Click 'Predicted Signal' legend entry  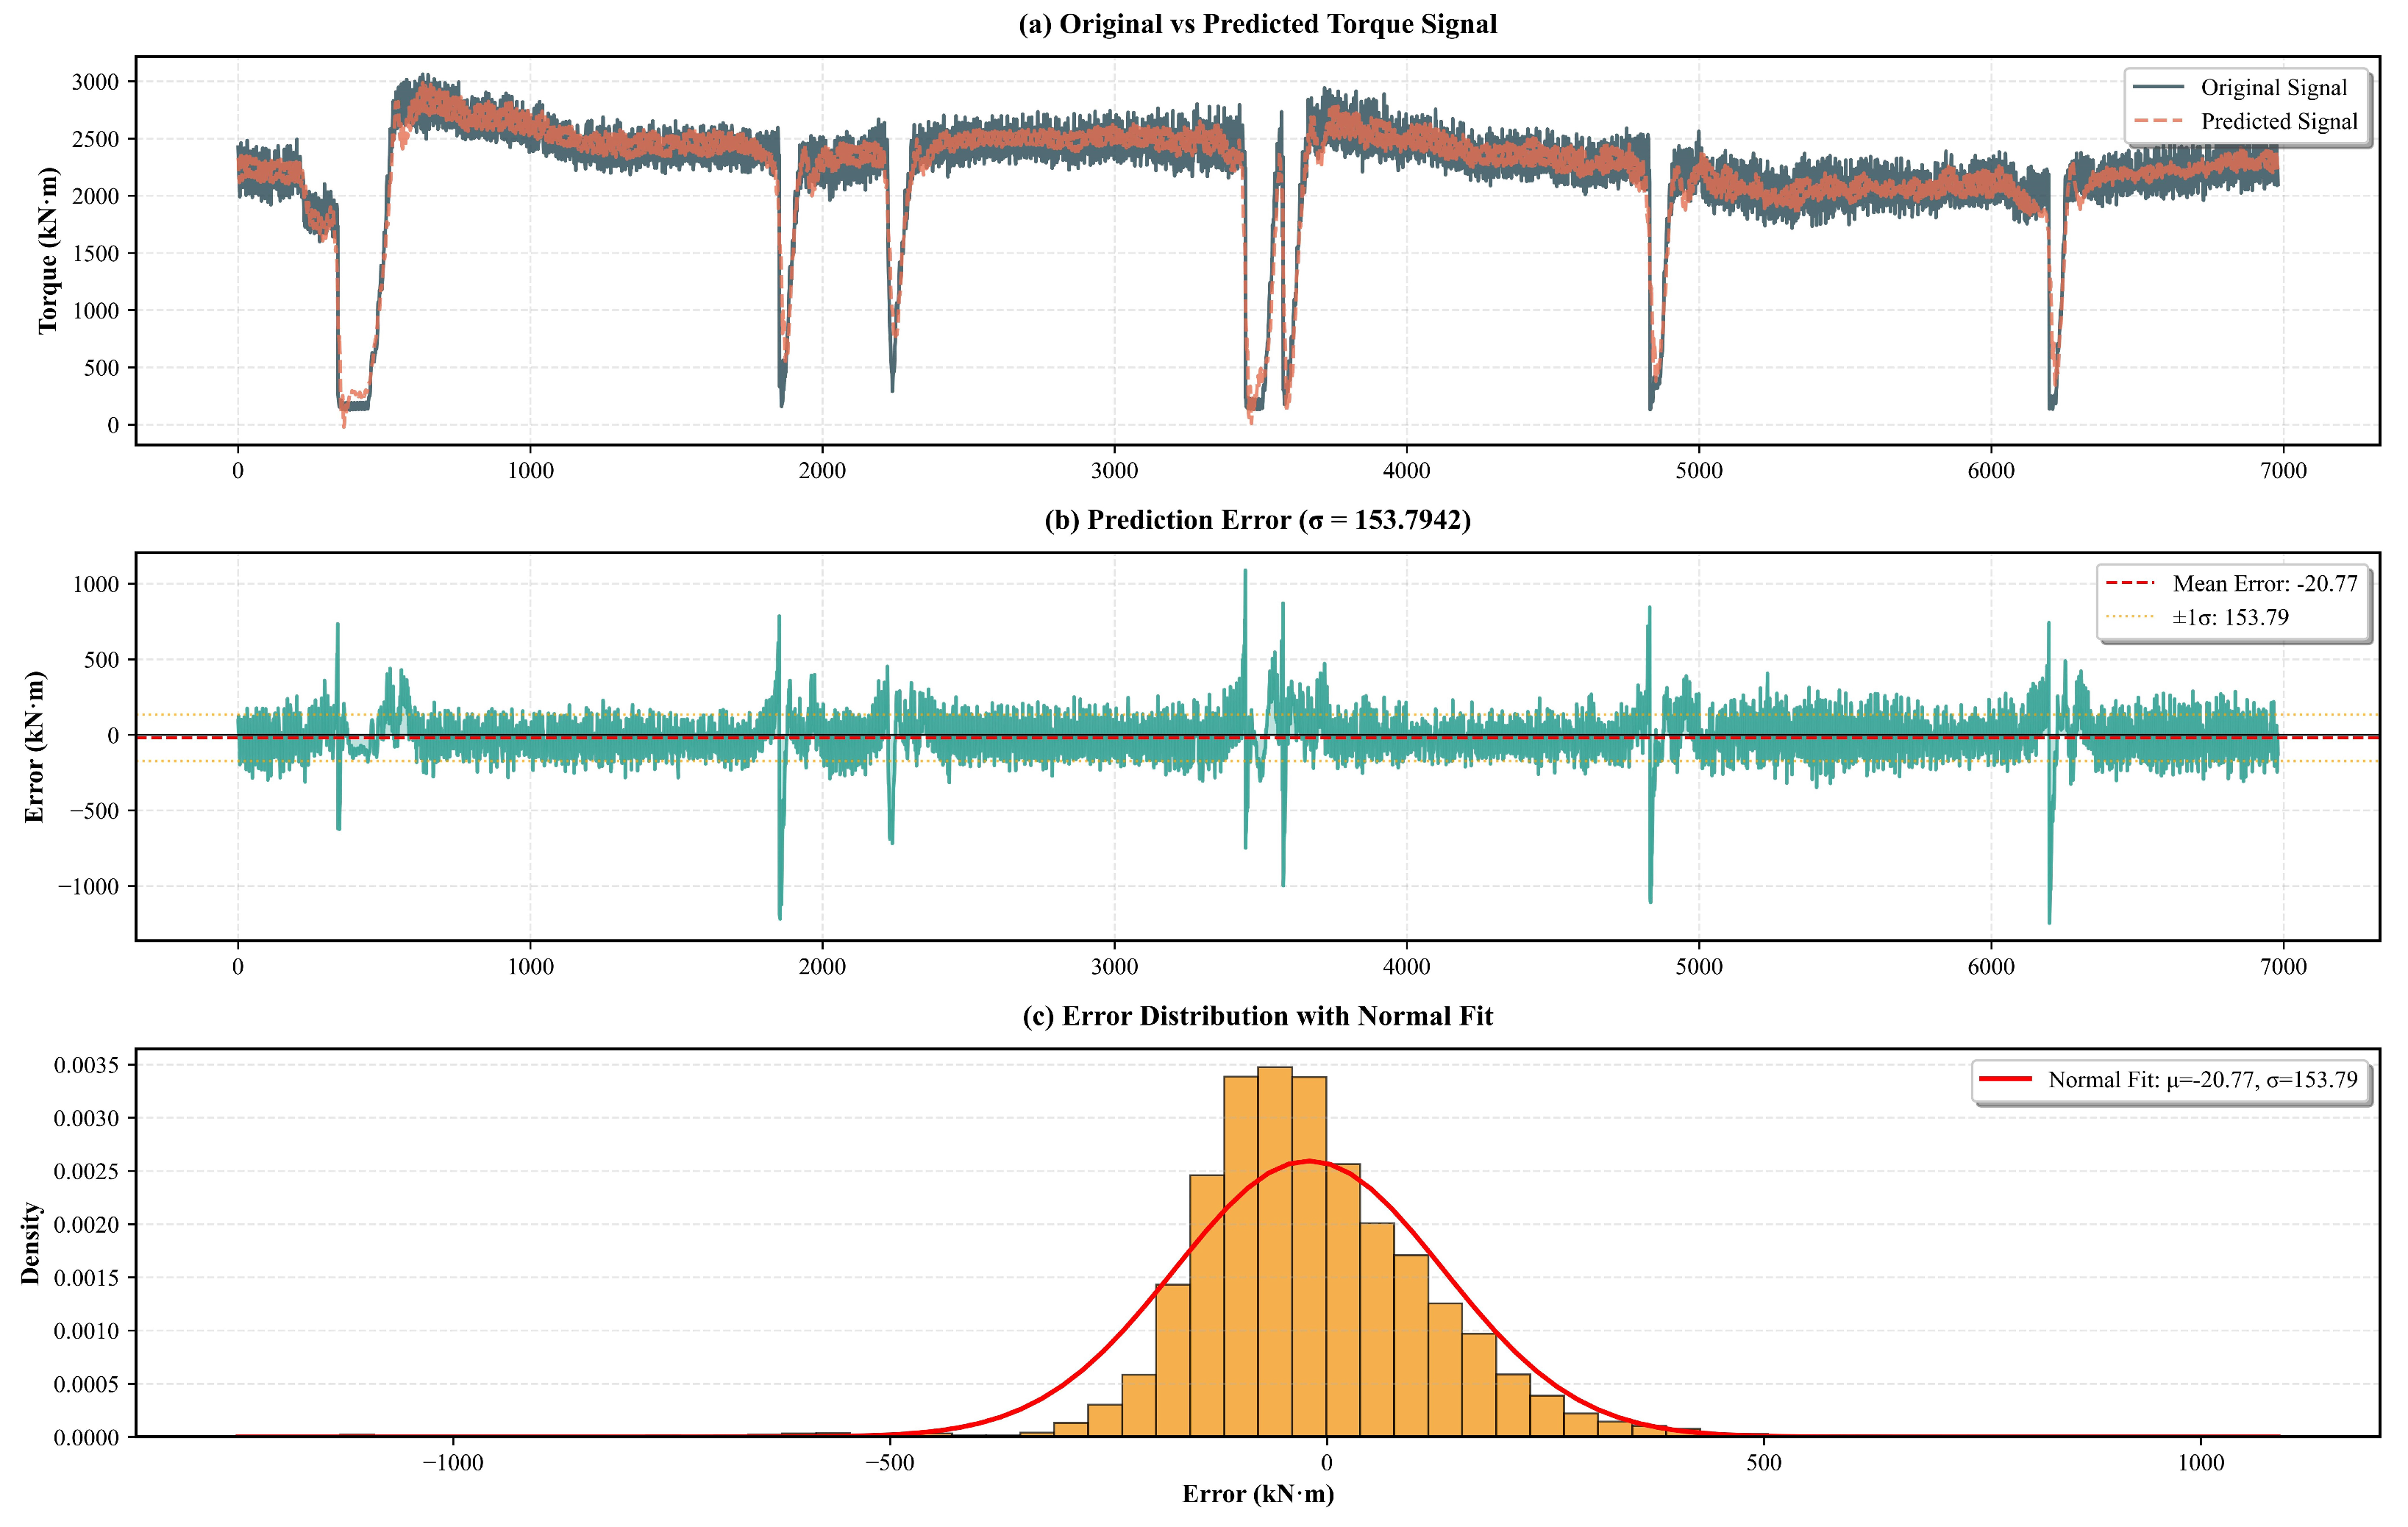[x=2245, y=121]
